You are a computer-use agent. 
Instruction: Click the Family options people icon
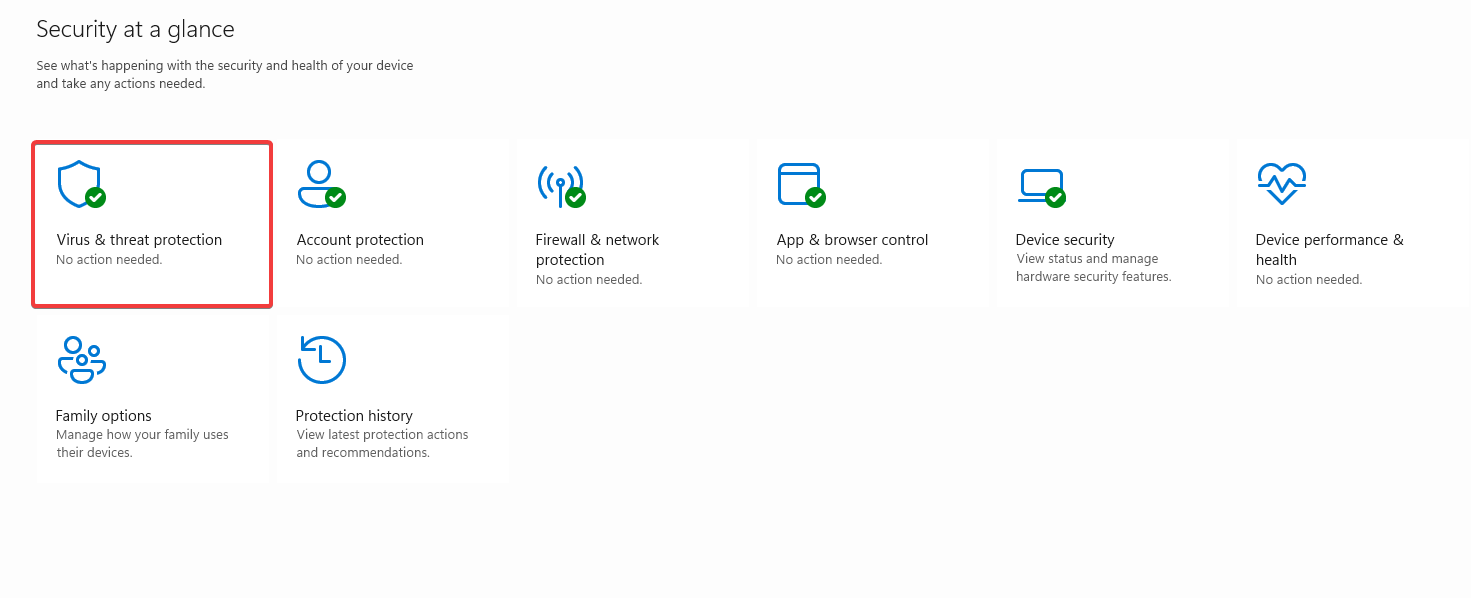[81, 360]
